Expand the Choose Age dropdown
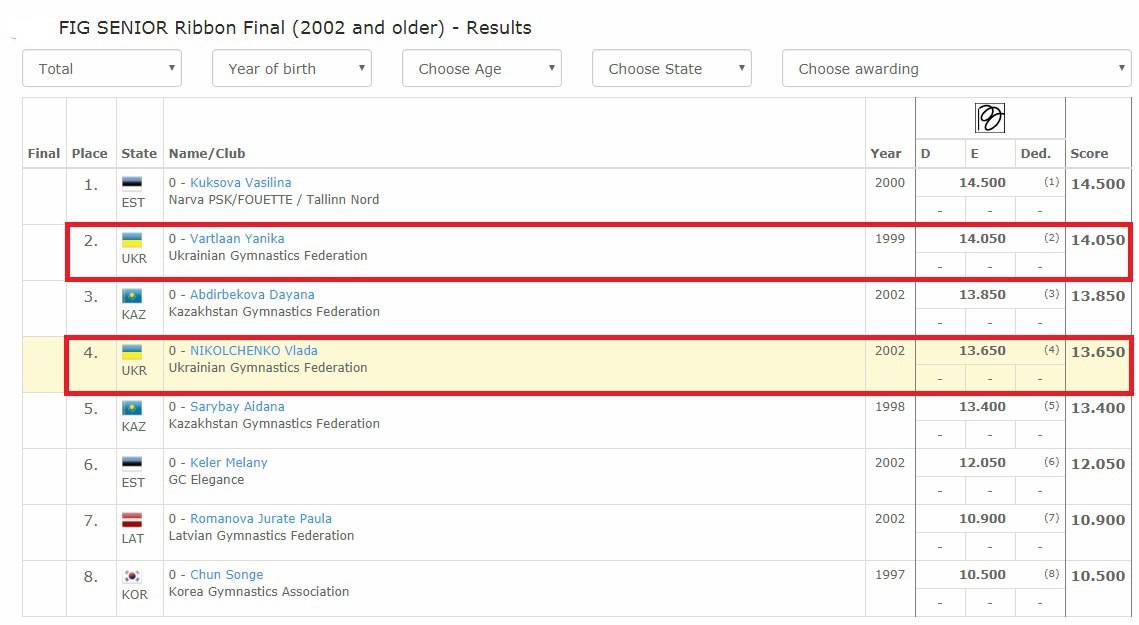This screenshot has height=625, width=1139. coord(482,69)
